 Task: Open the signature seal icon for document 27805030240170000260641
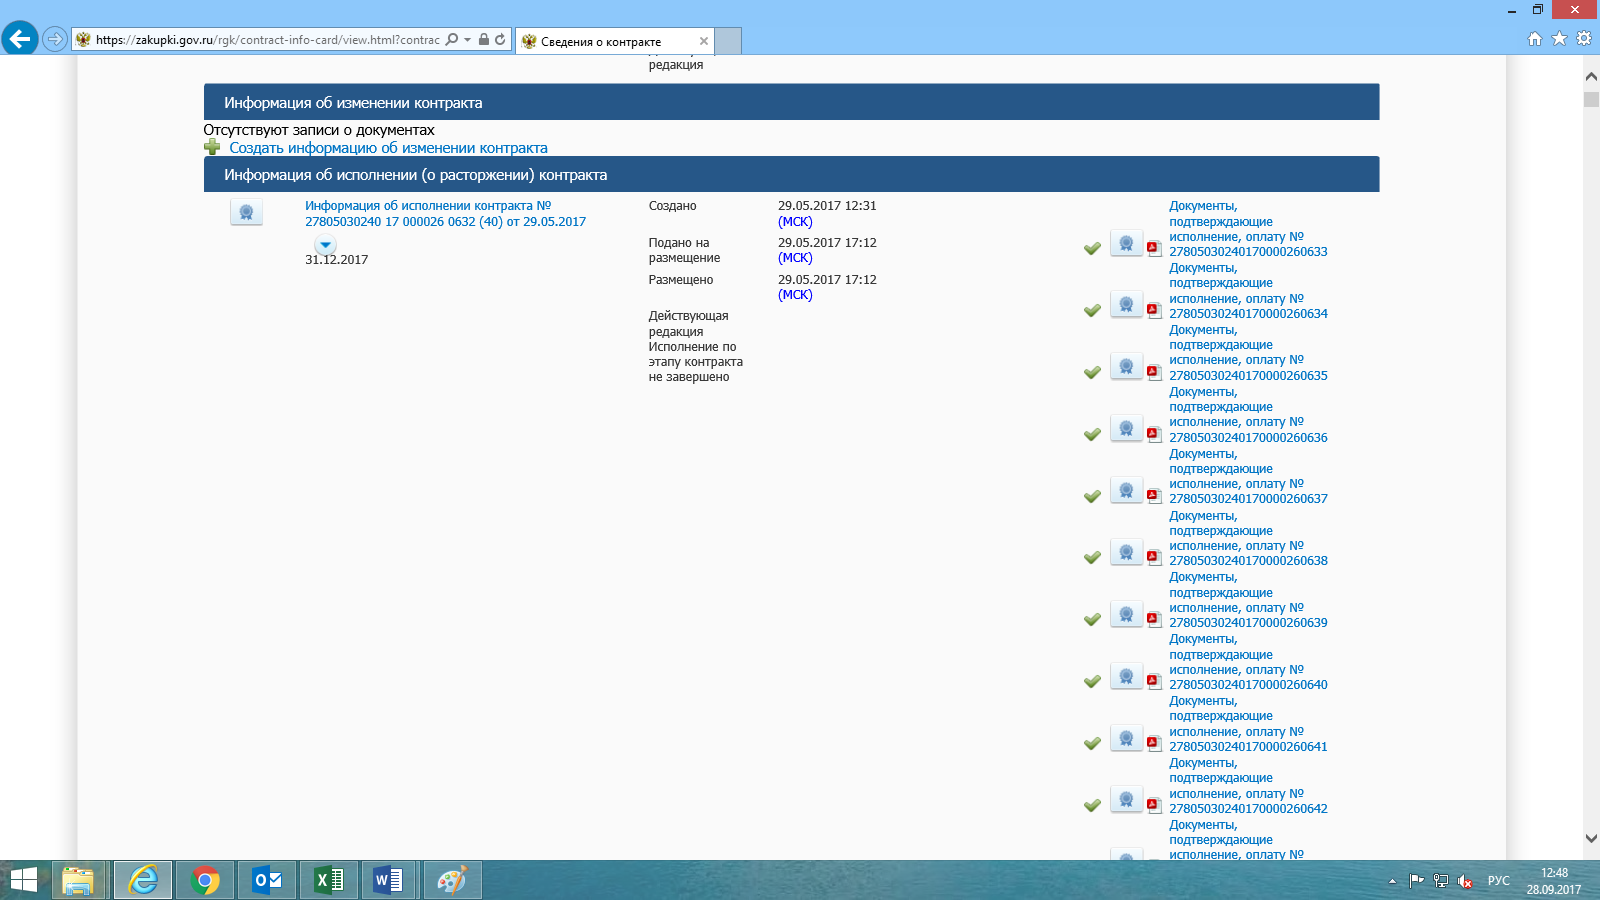(1126, 739)
